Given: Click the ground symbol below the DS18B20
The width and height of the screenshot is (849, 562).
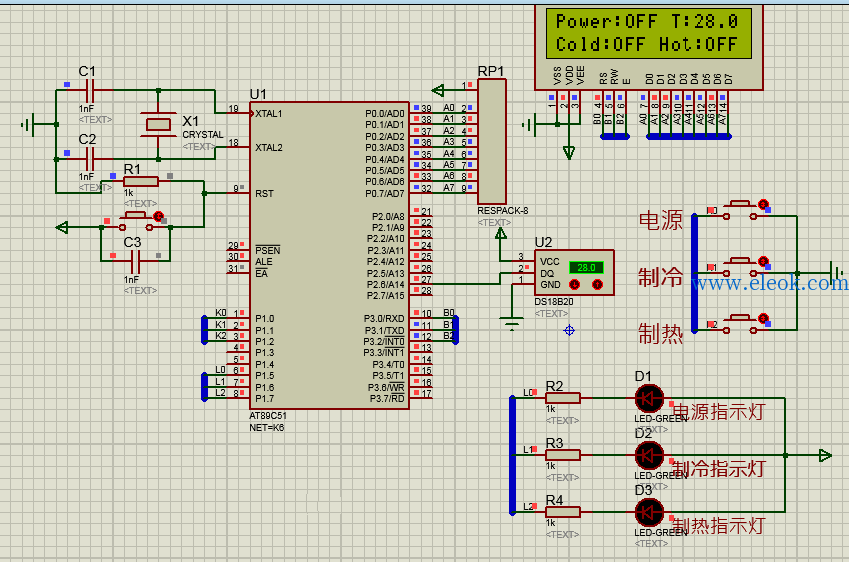Looking at the screenshot, I should point(512,323).
